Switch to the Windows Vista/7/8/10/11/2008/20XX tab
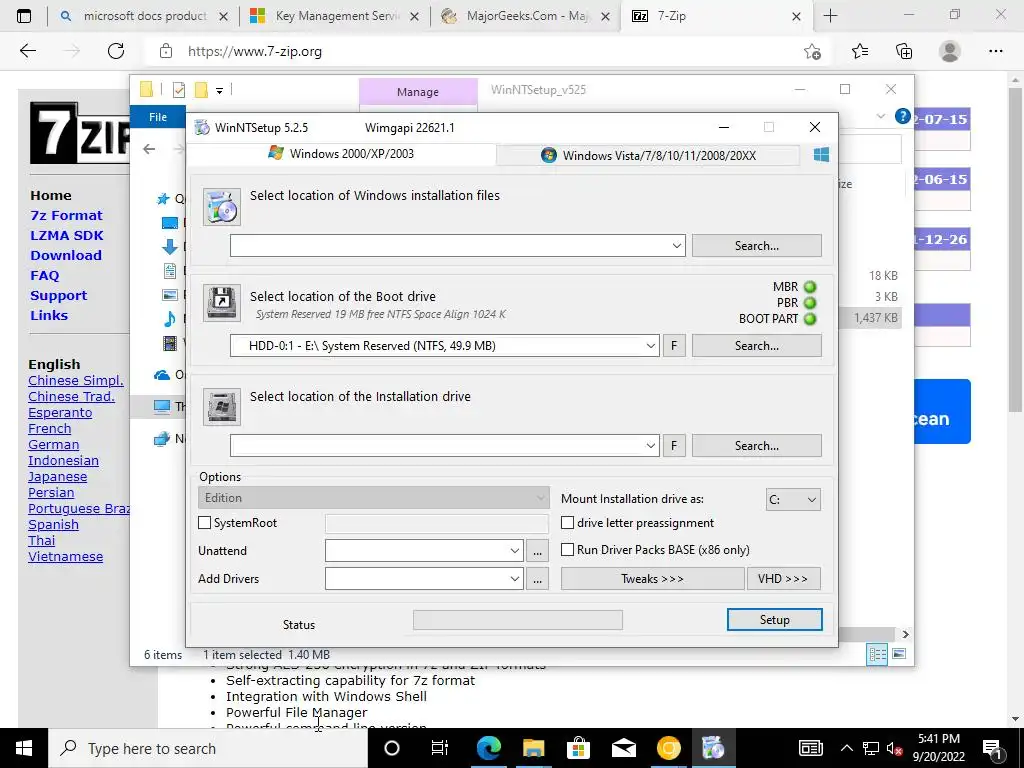 click(x=648, y=155)
